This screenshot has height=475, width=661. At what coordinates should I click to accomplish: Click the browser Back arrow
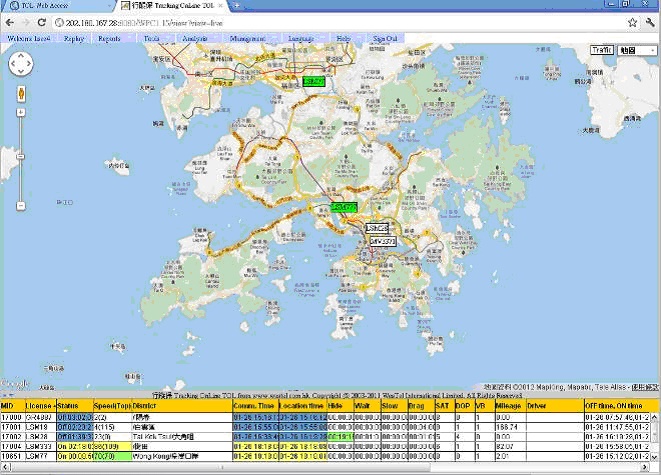click(10, 22)
